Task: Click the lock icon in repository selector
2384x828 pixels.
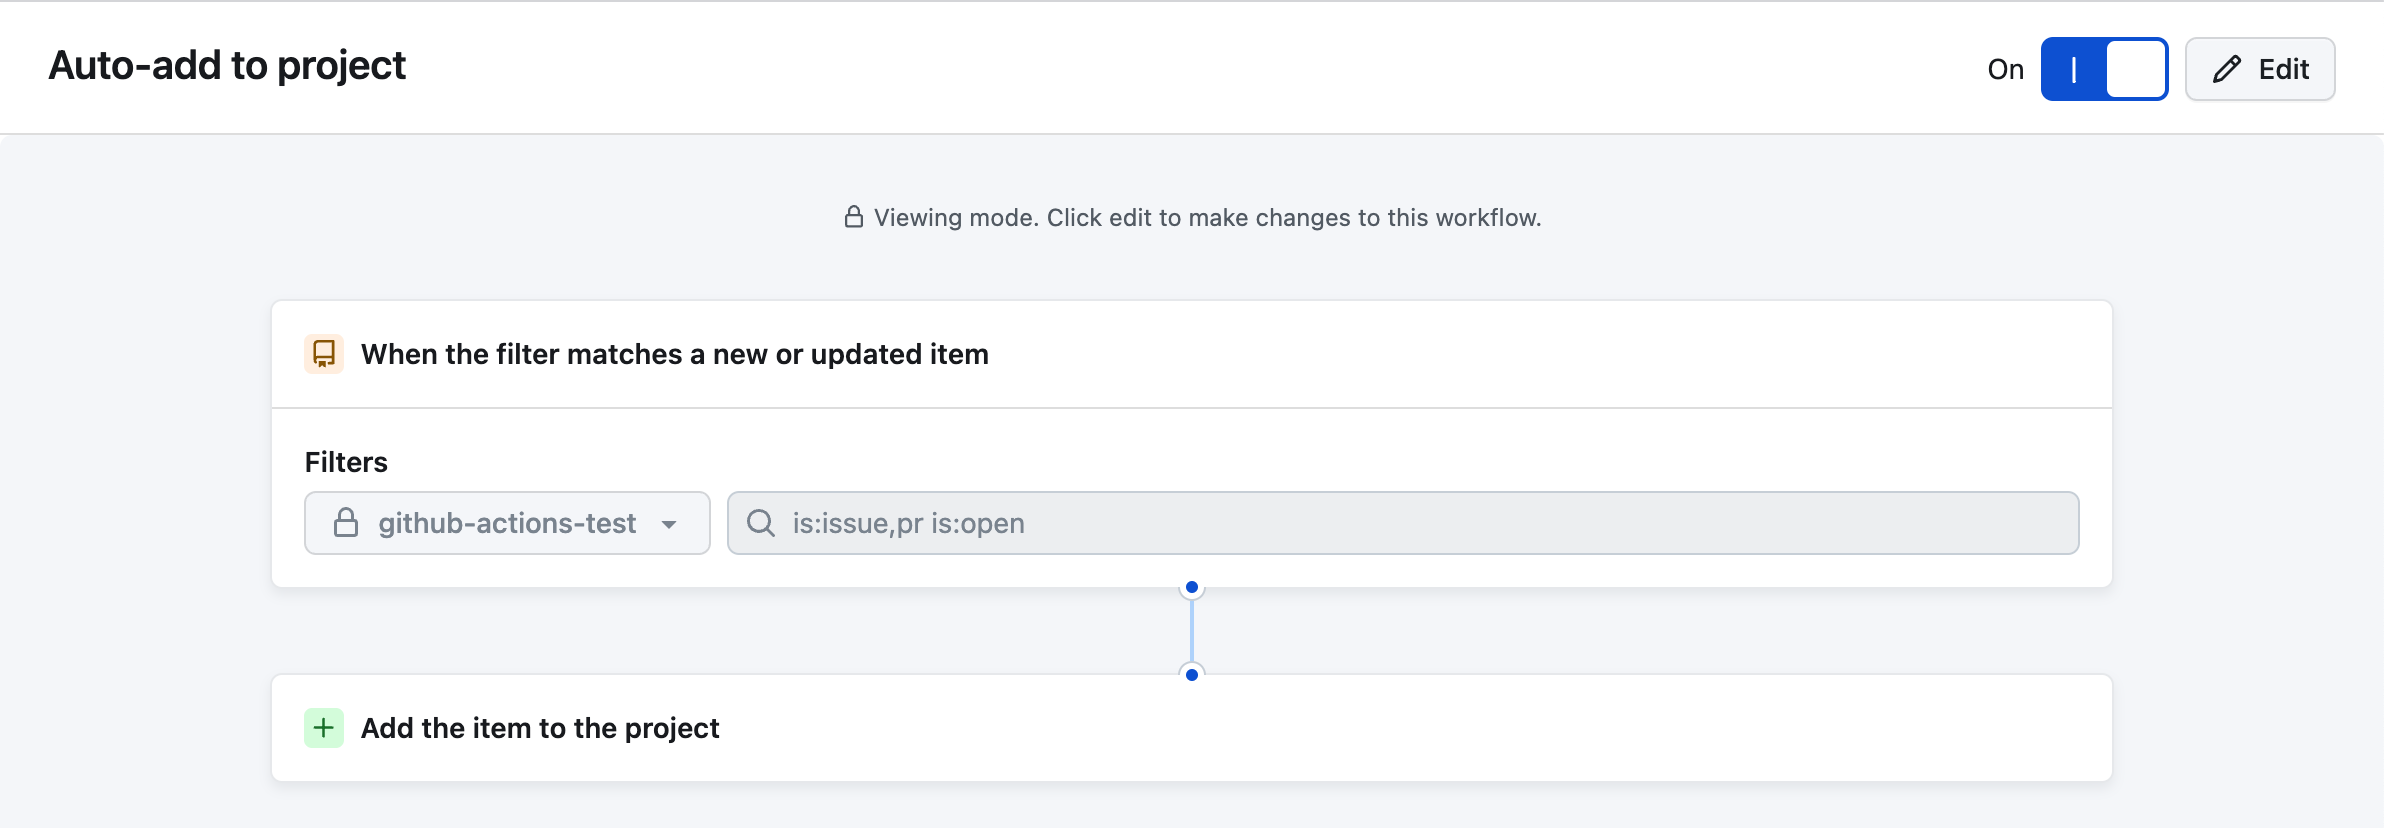Action: (x=346, y=523)
